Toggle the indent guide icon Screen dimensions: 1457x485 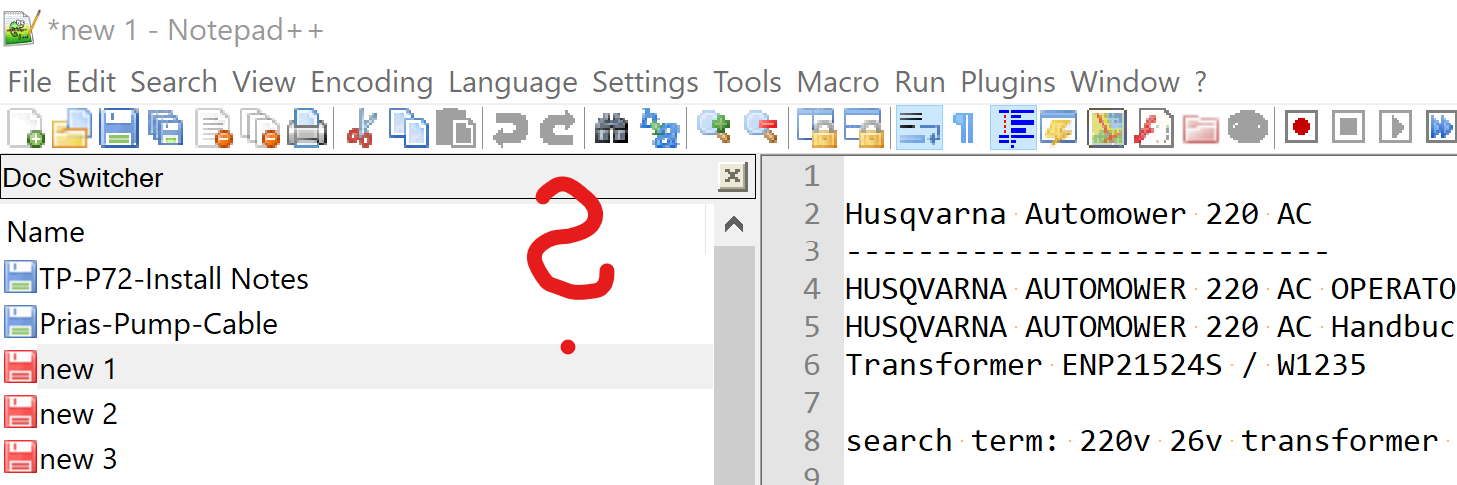[x=1013, y=129]
